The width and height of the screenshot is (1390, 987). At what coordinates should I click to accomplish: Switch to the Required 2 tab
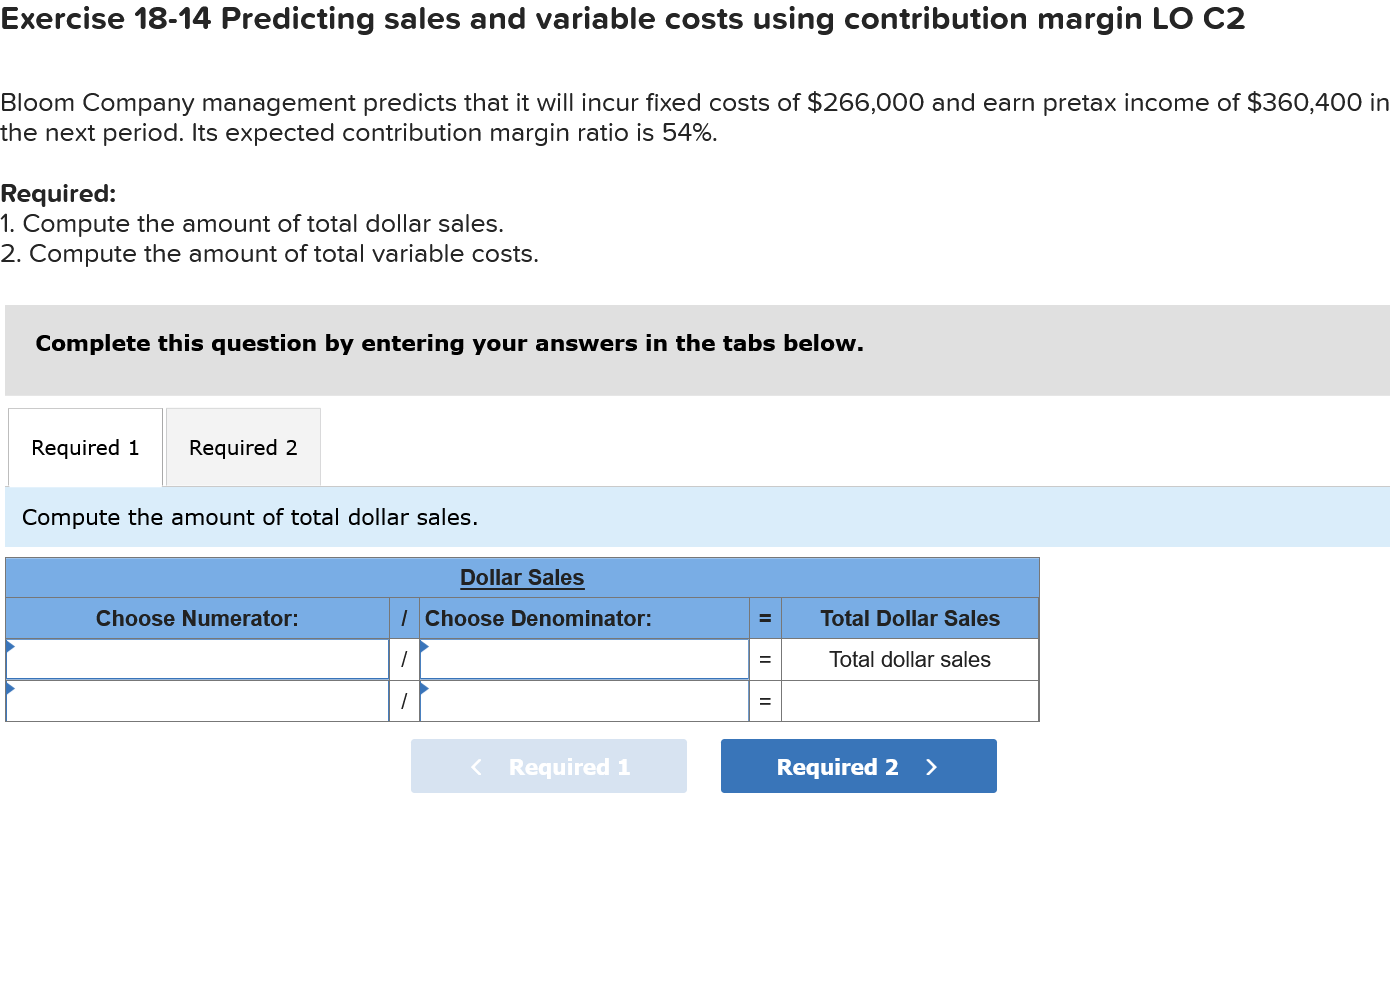click(x=242, y=447)
